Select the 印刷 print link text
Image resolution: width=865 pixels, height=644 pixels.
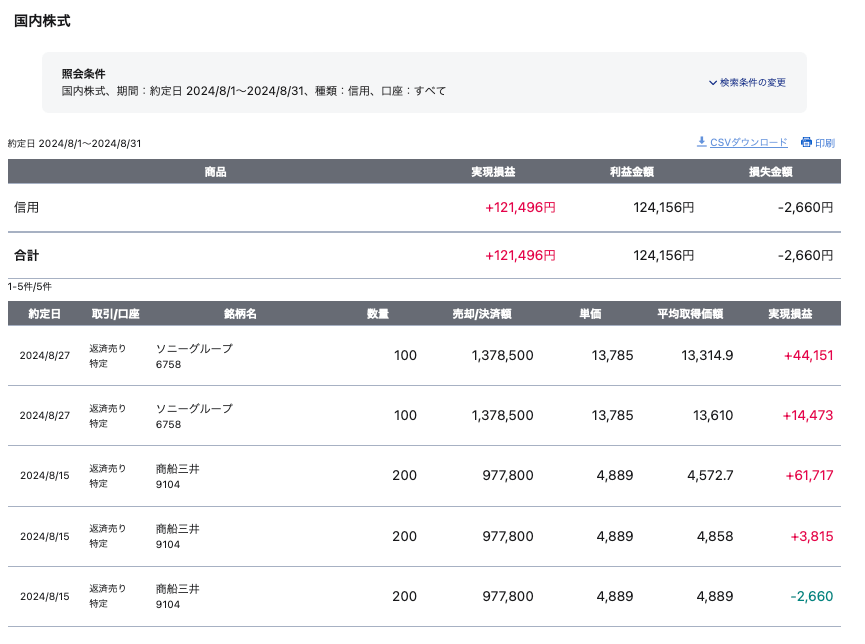pyautogui.click(x=825, y=143)
